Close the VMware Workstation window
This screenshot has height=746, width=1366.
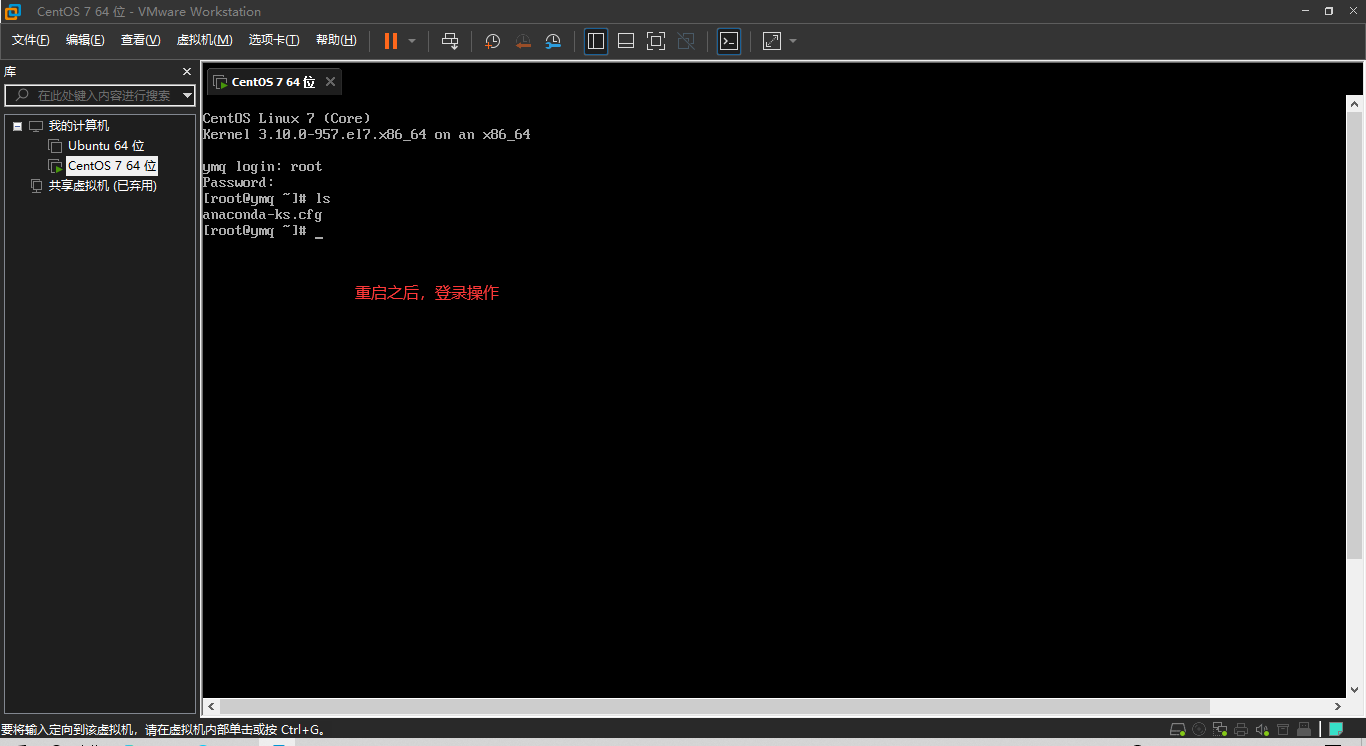[x=1353, y=11]
